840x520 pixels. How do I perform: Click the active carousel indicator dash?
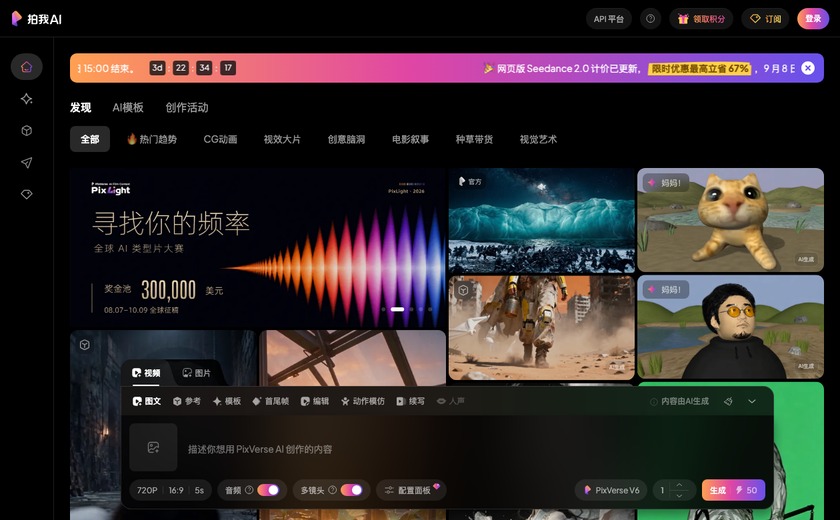pos(398,309)
